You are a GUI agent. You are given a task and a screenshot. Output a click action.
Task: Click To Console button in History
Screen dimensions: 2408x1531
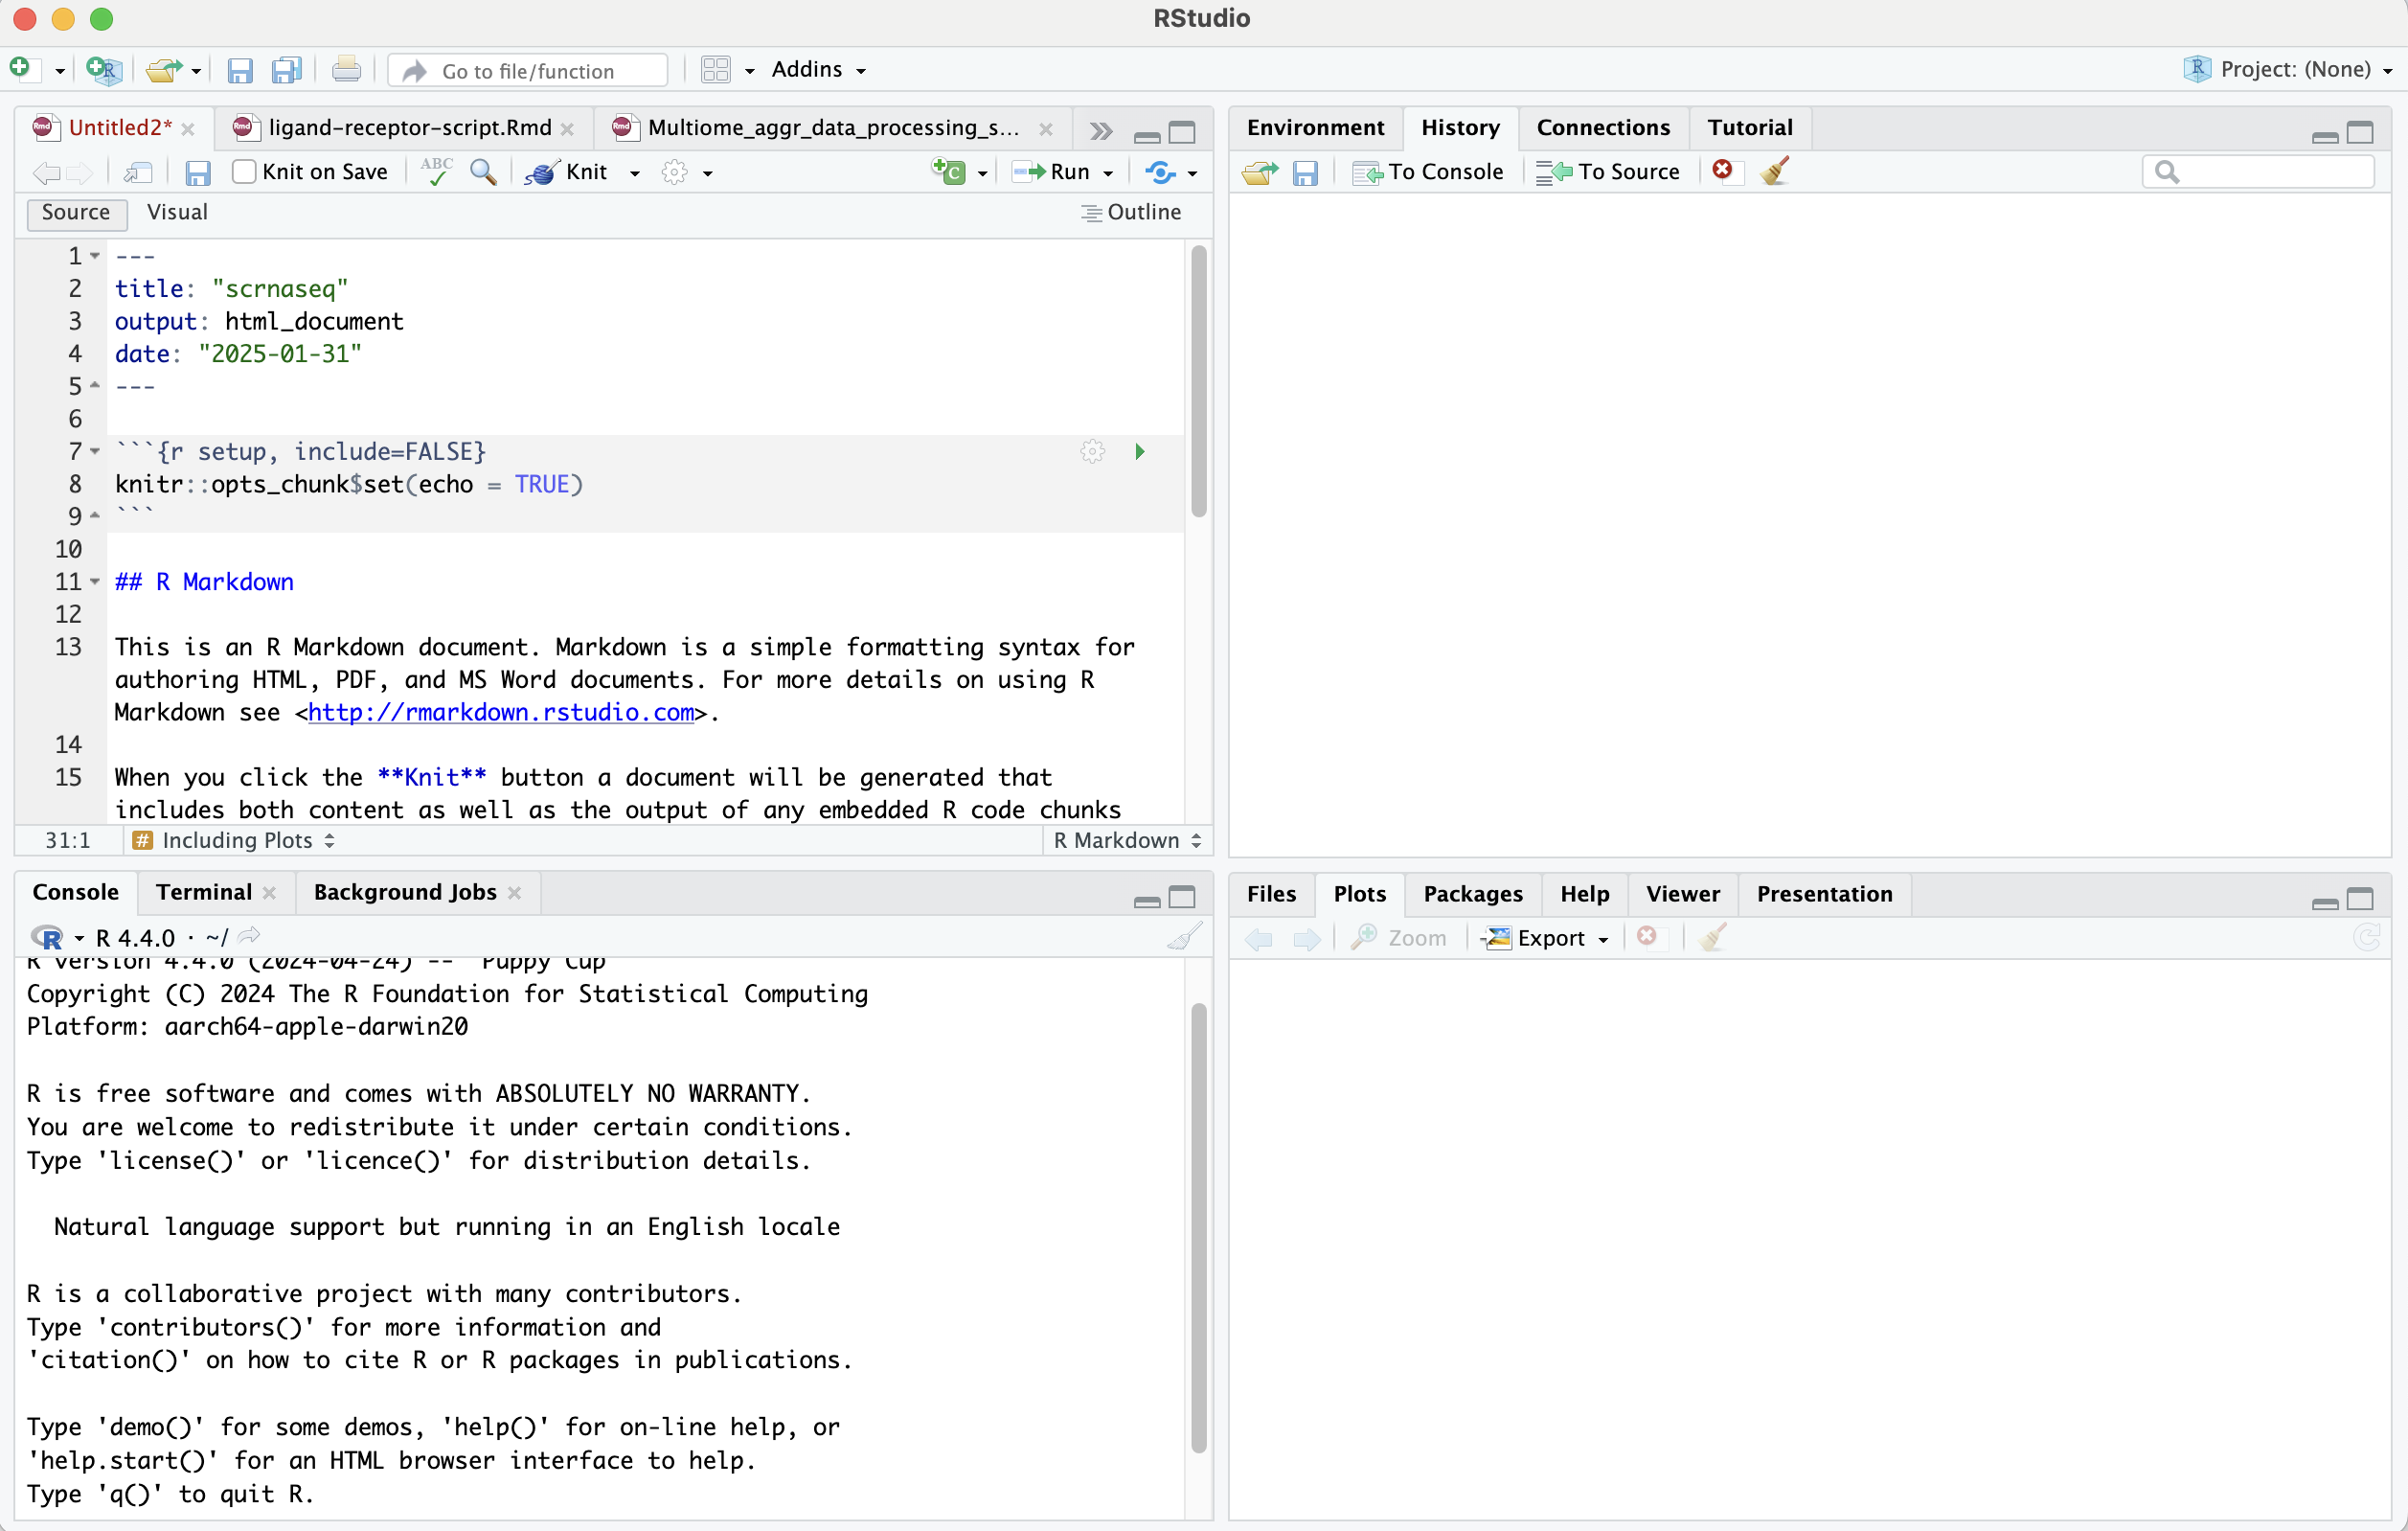click(1428, 172)
